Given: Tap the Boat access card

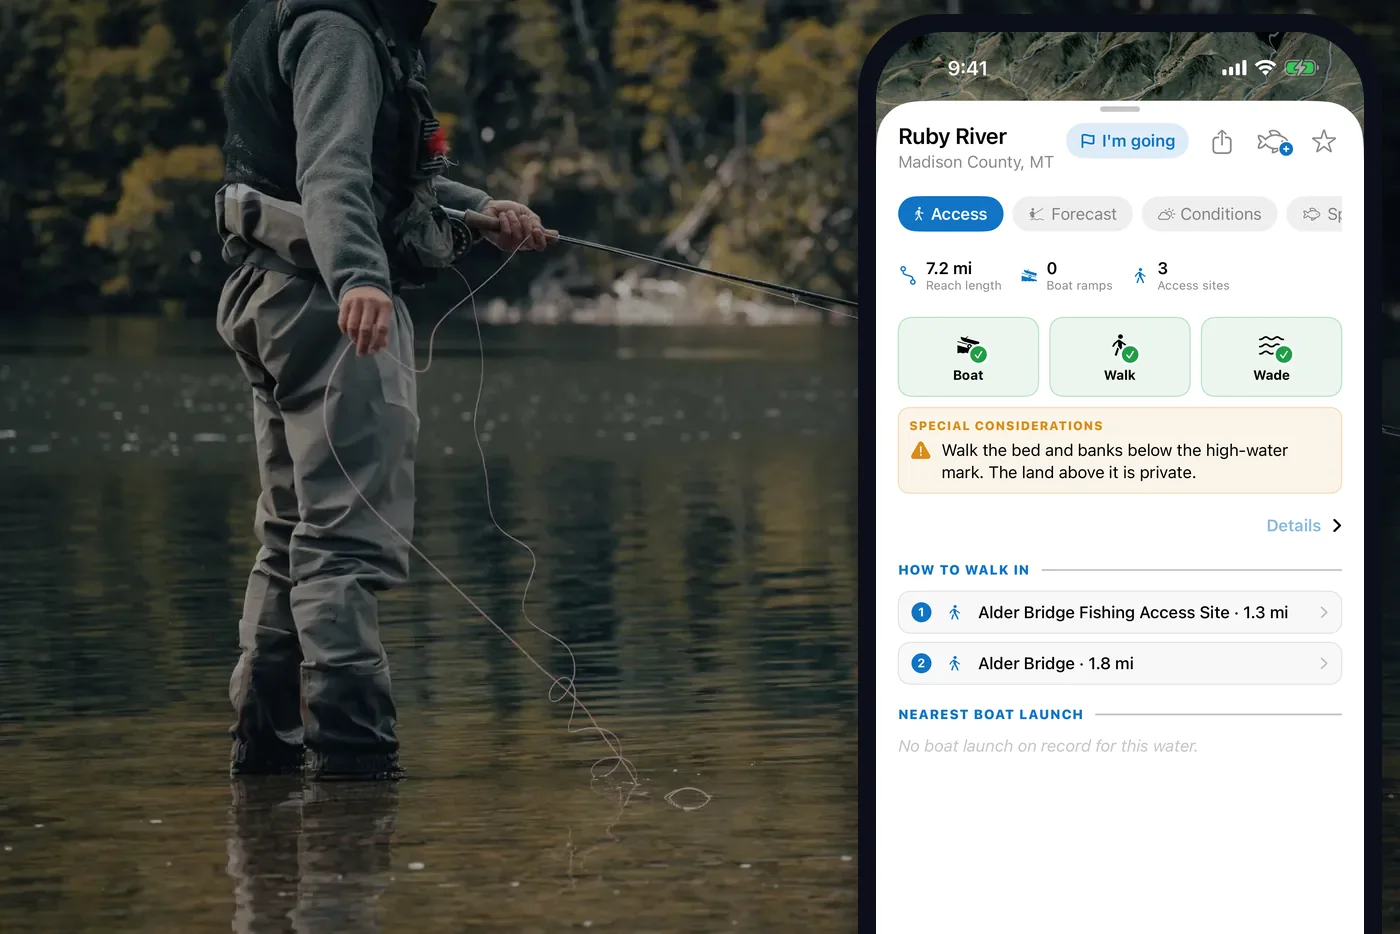Looking at the screenshot, I should (x=968, y=357).
